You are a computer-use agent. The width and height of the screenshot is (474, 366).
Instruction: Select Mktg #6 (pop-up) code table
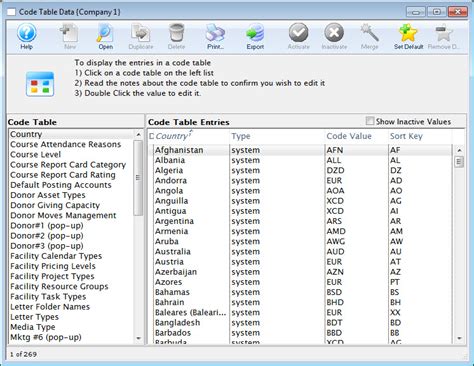(x=71, y=337)
